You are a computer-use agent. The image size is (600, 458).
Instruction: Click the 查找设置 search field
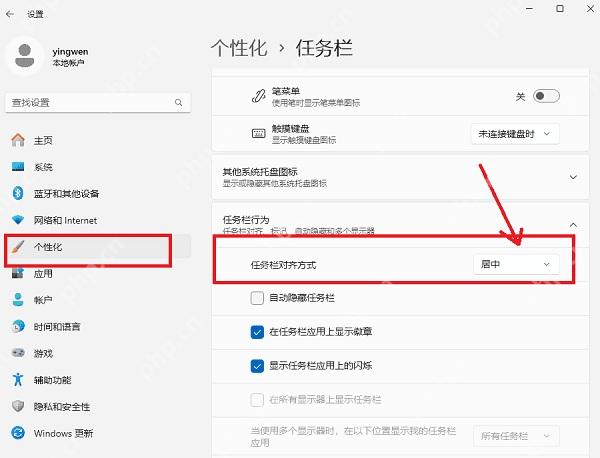coord(98,103)
